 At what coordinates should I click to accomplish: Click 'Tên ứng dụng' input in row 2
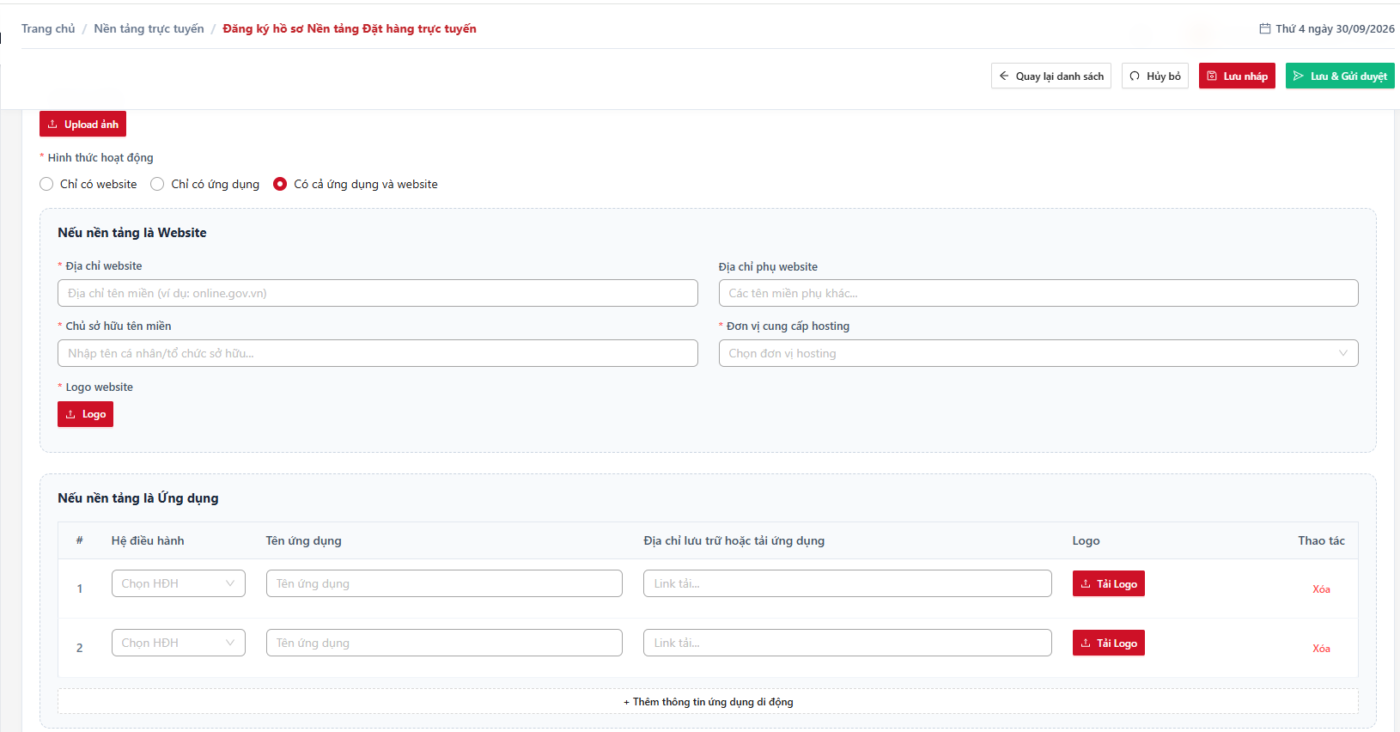click(444, 643)
